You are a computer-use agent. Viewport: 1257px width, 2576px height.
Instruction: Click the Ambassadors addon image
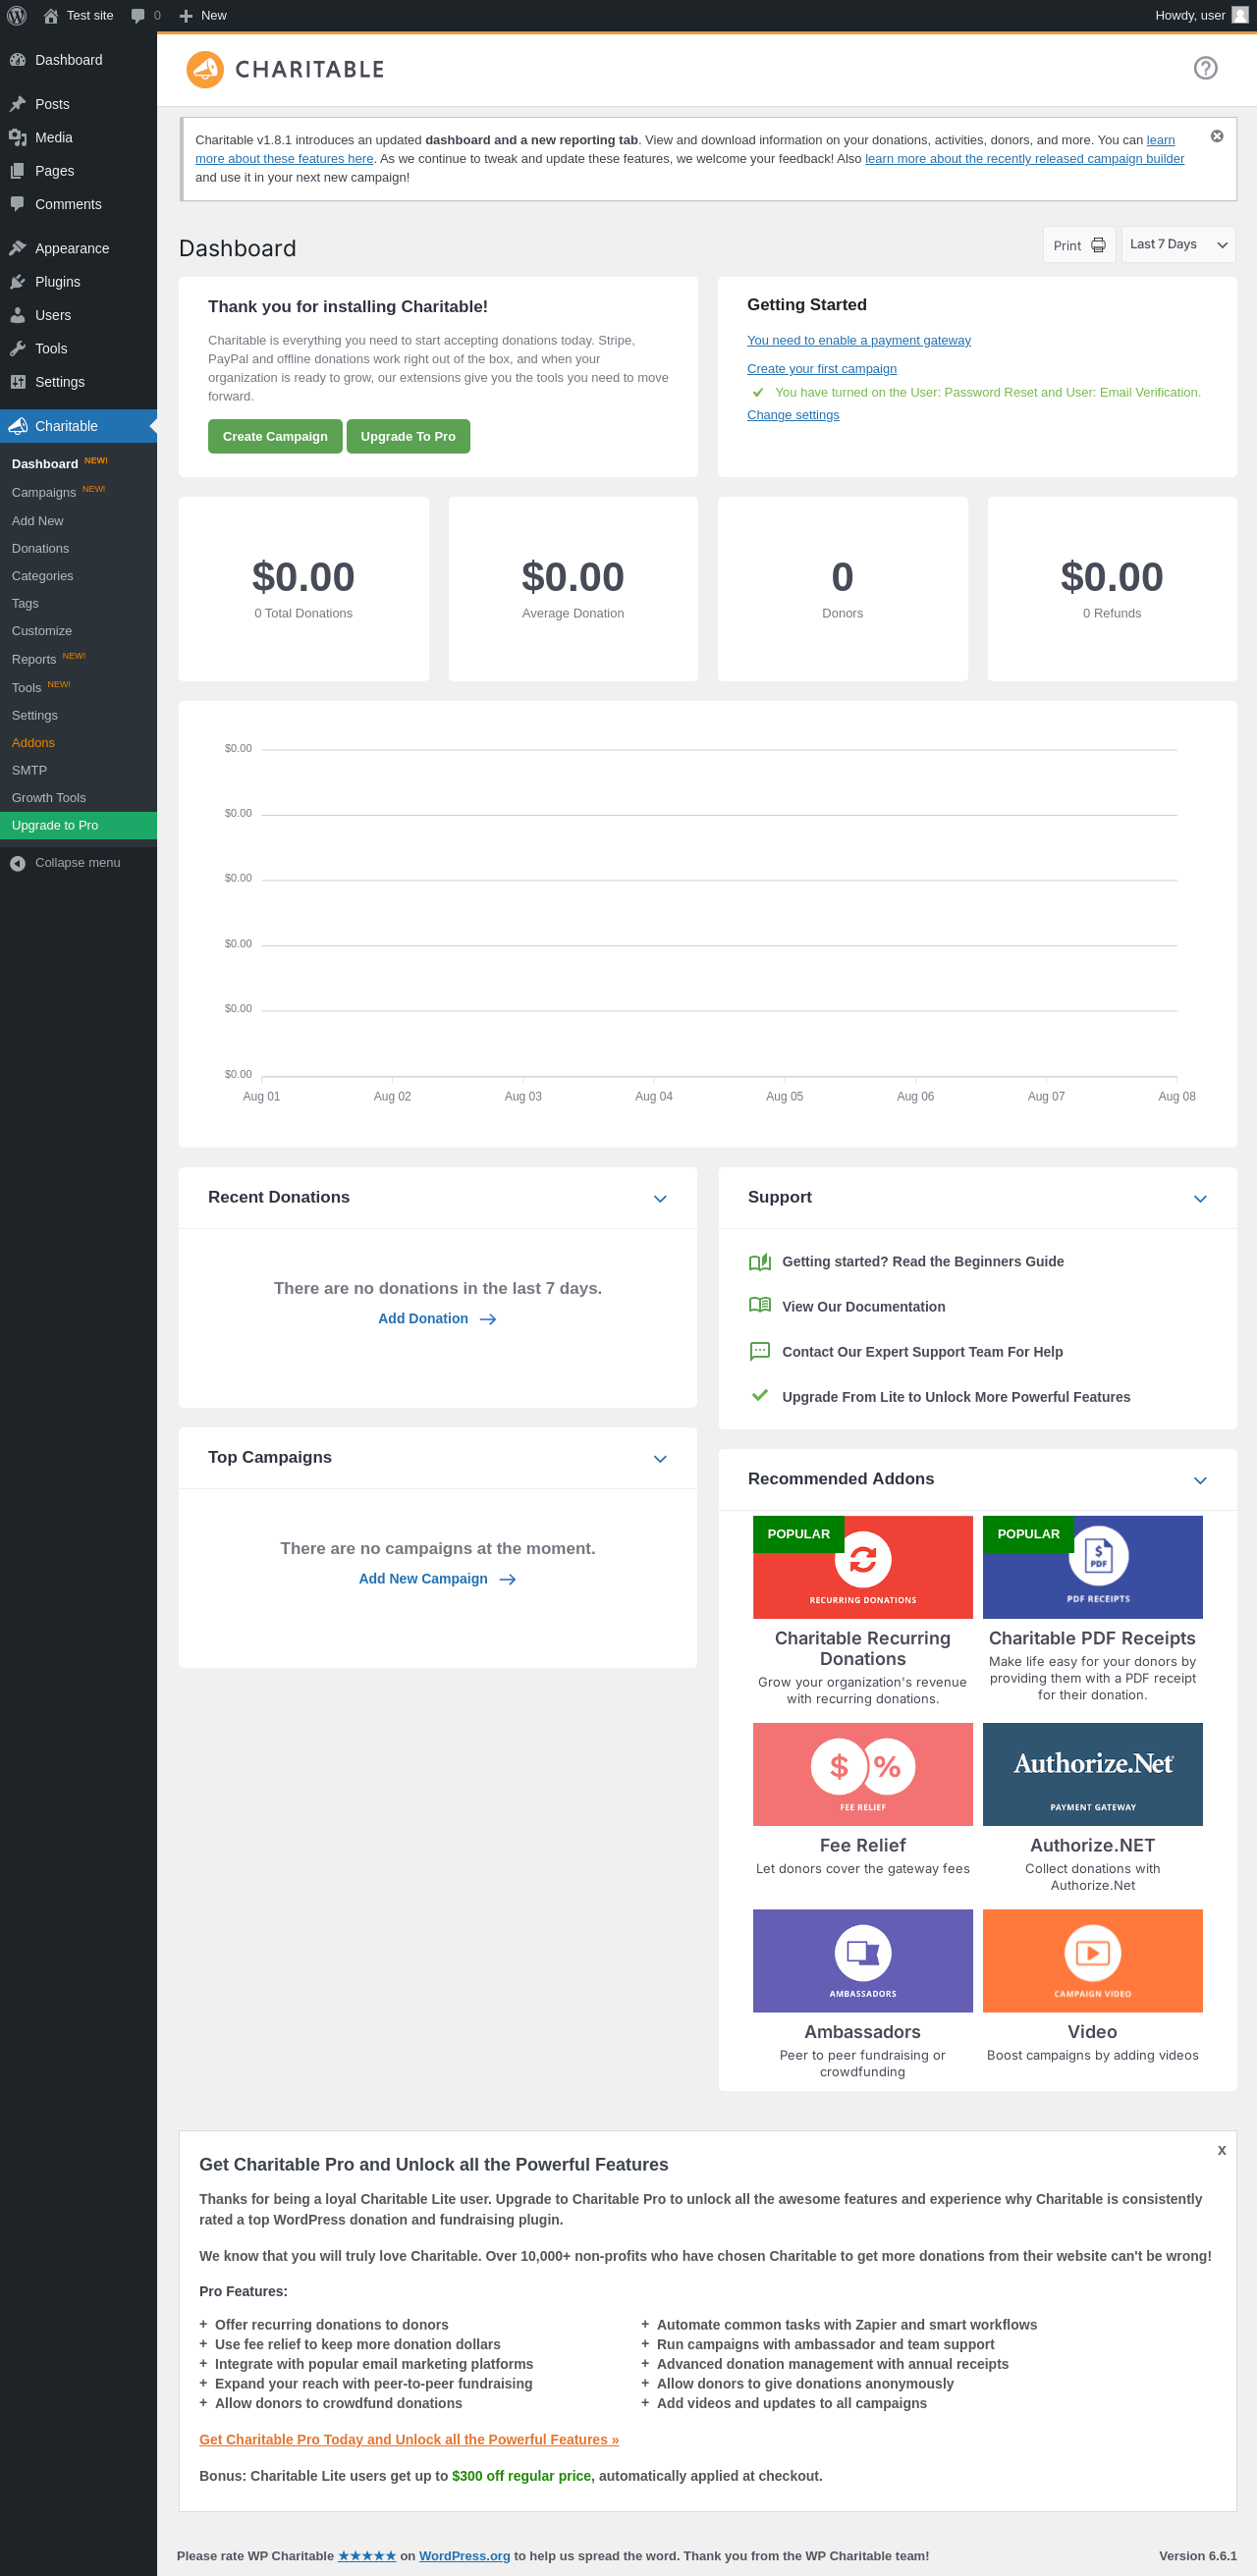(x=863, y=1961)
